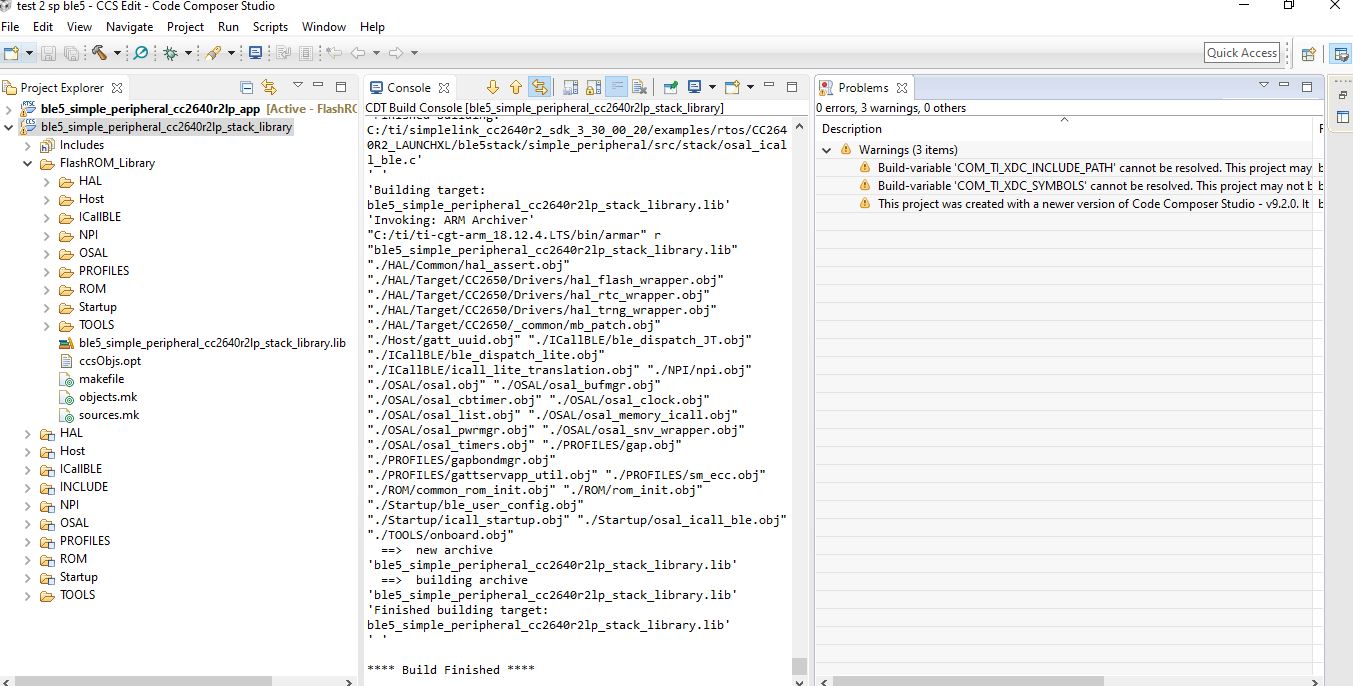The image size is (1353, 686).
Task: Open Project Explorer view menu triangle
Action: pos(297,86)
